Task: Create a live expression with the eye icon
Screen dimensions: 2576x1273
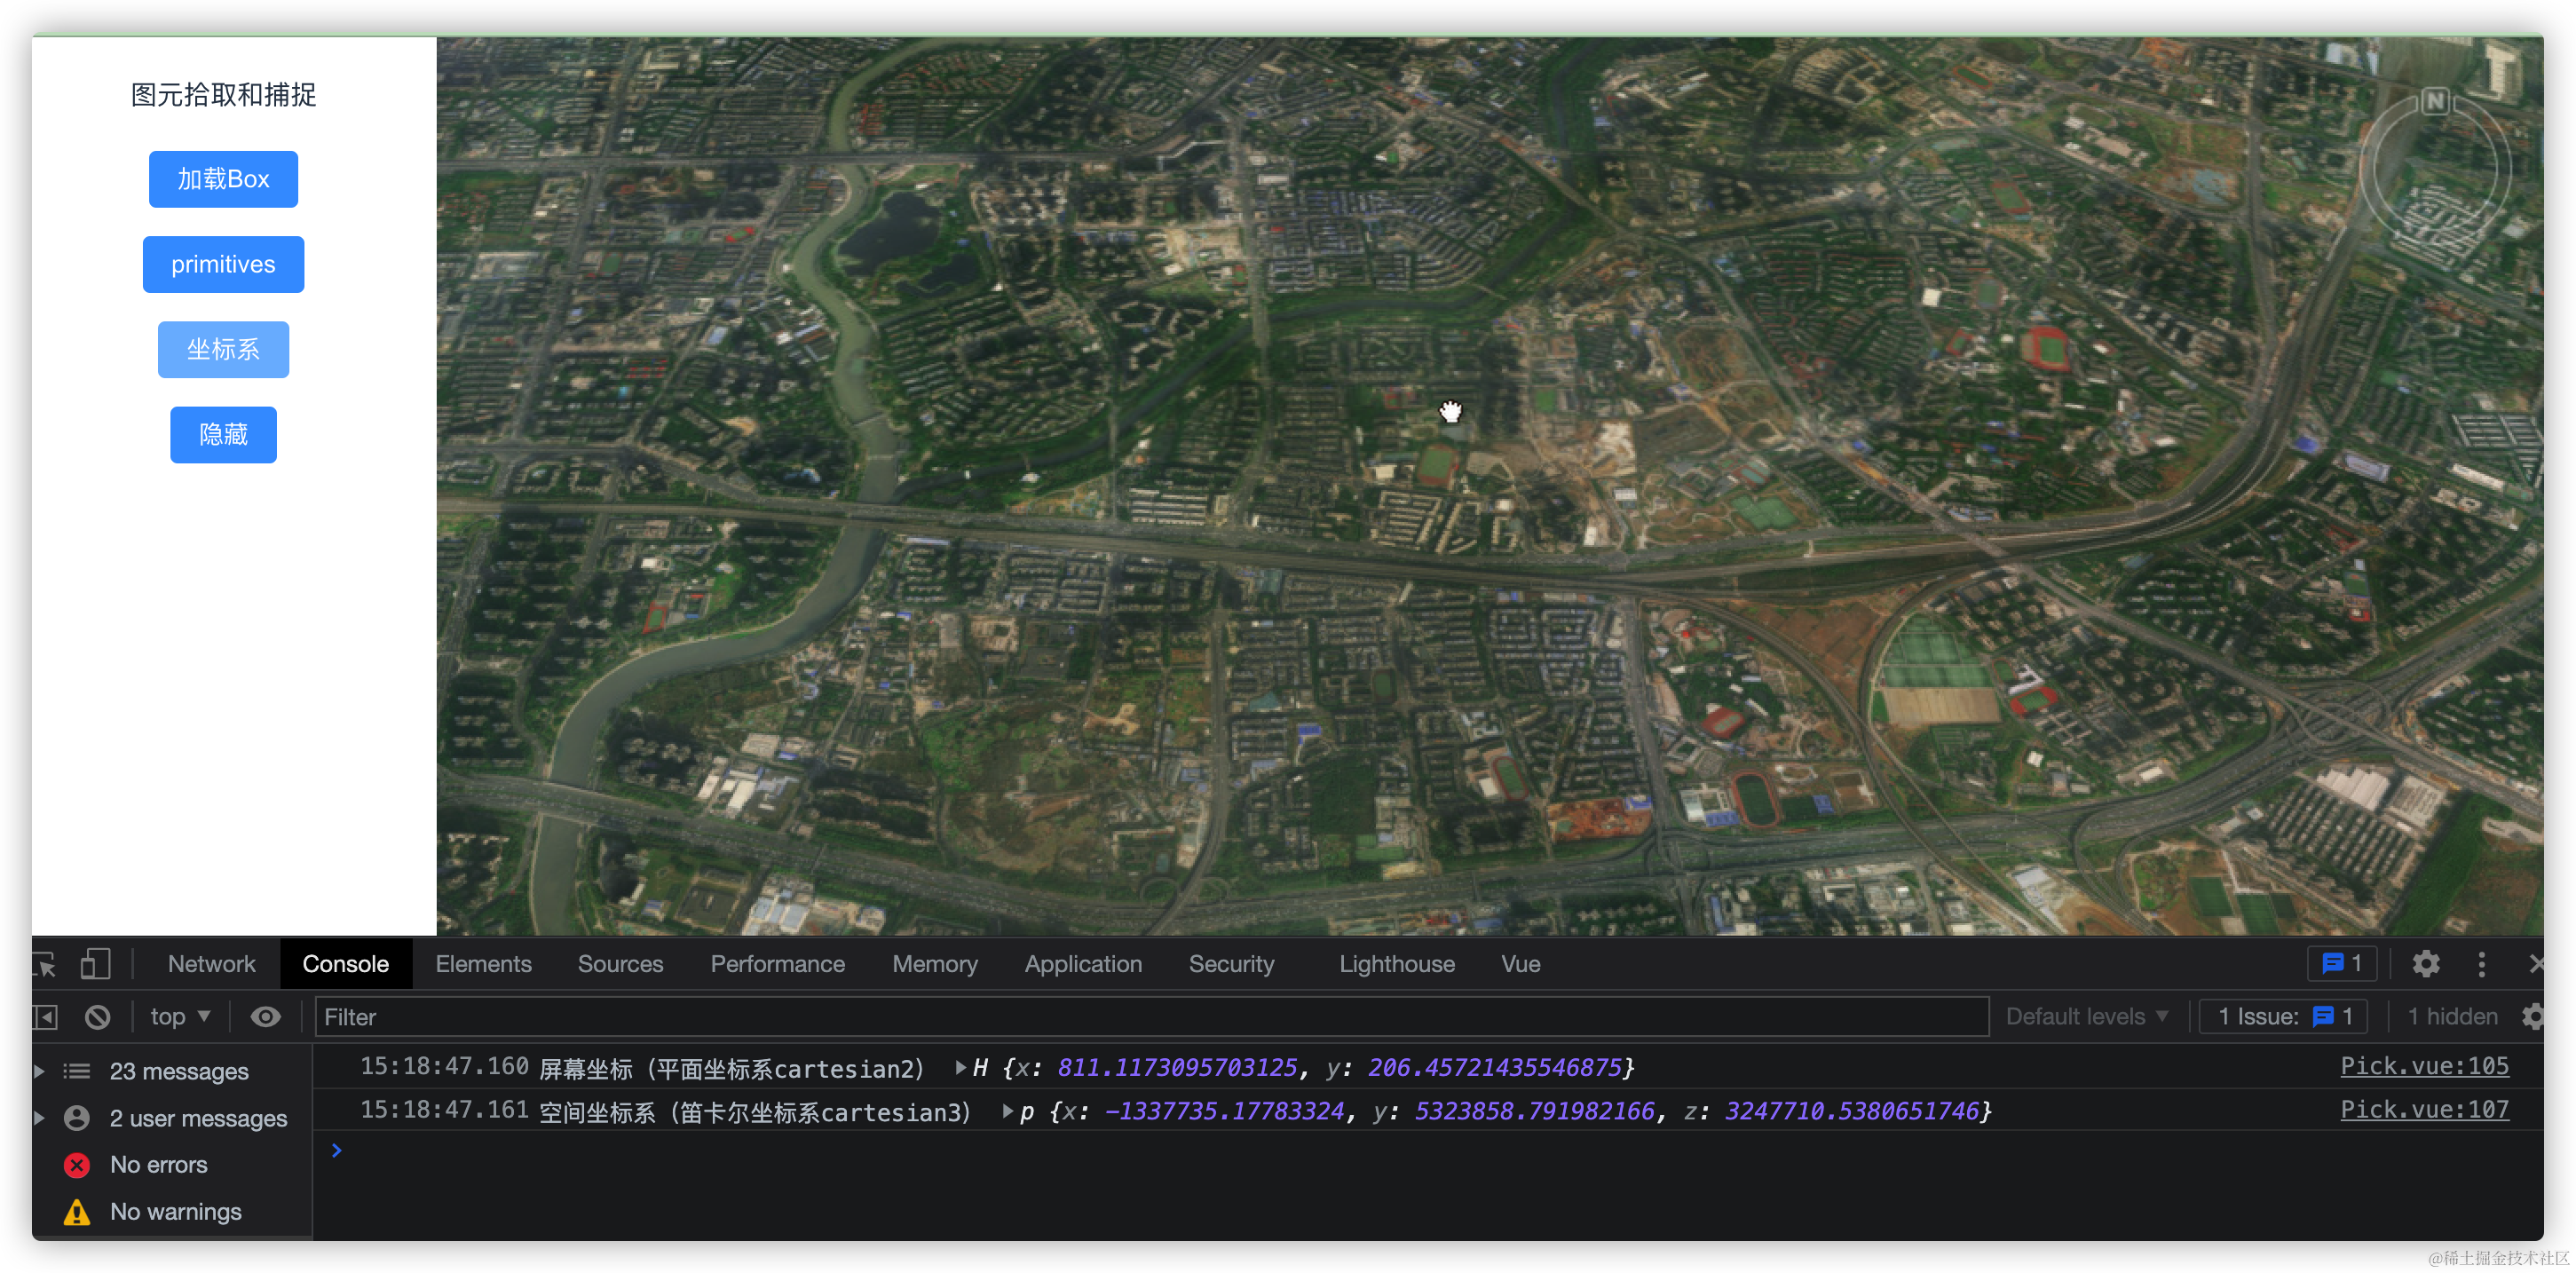Action: [265, 1016]
